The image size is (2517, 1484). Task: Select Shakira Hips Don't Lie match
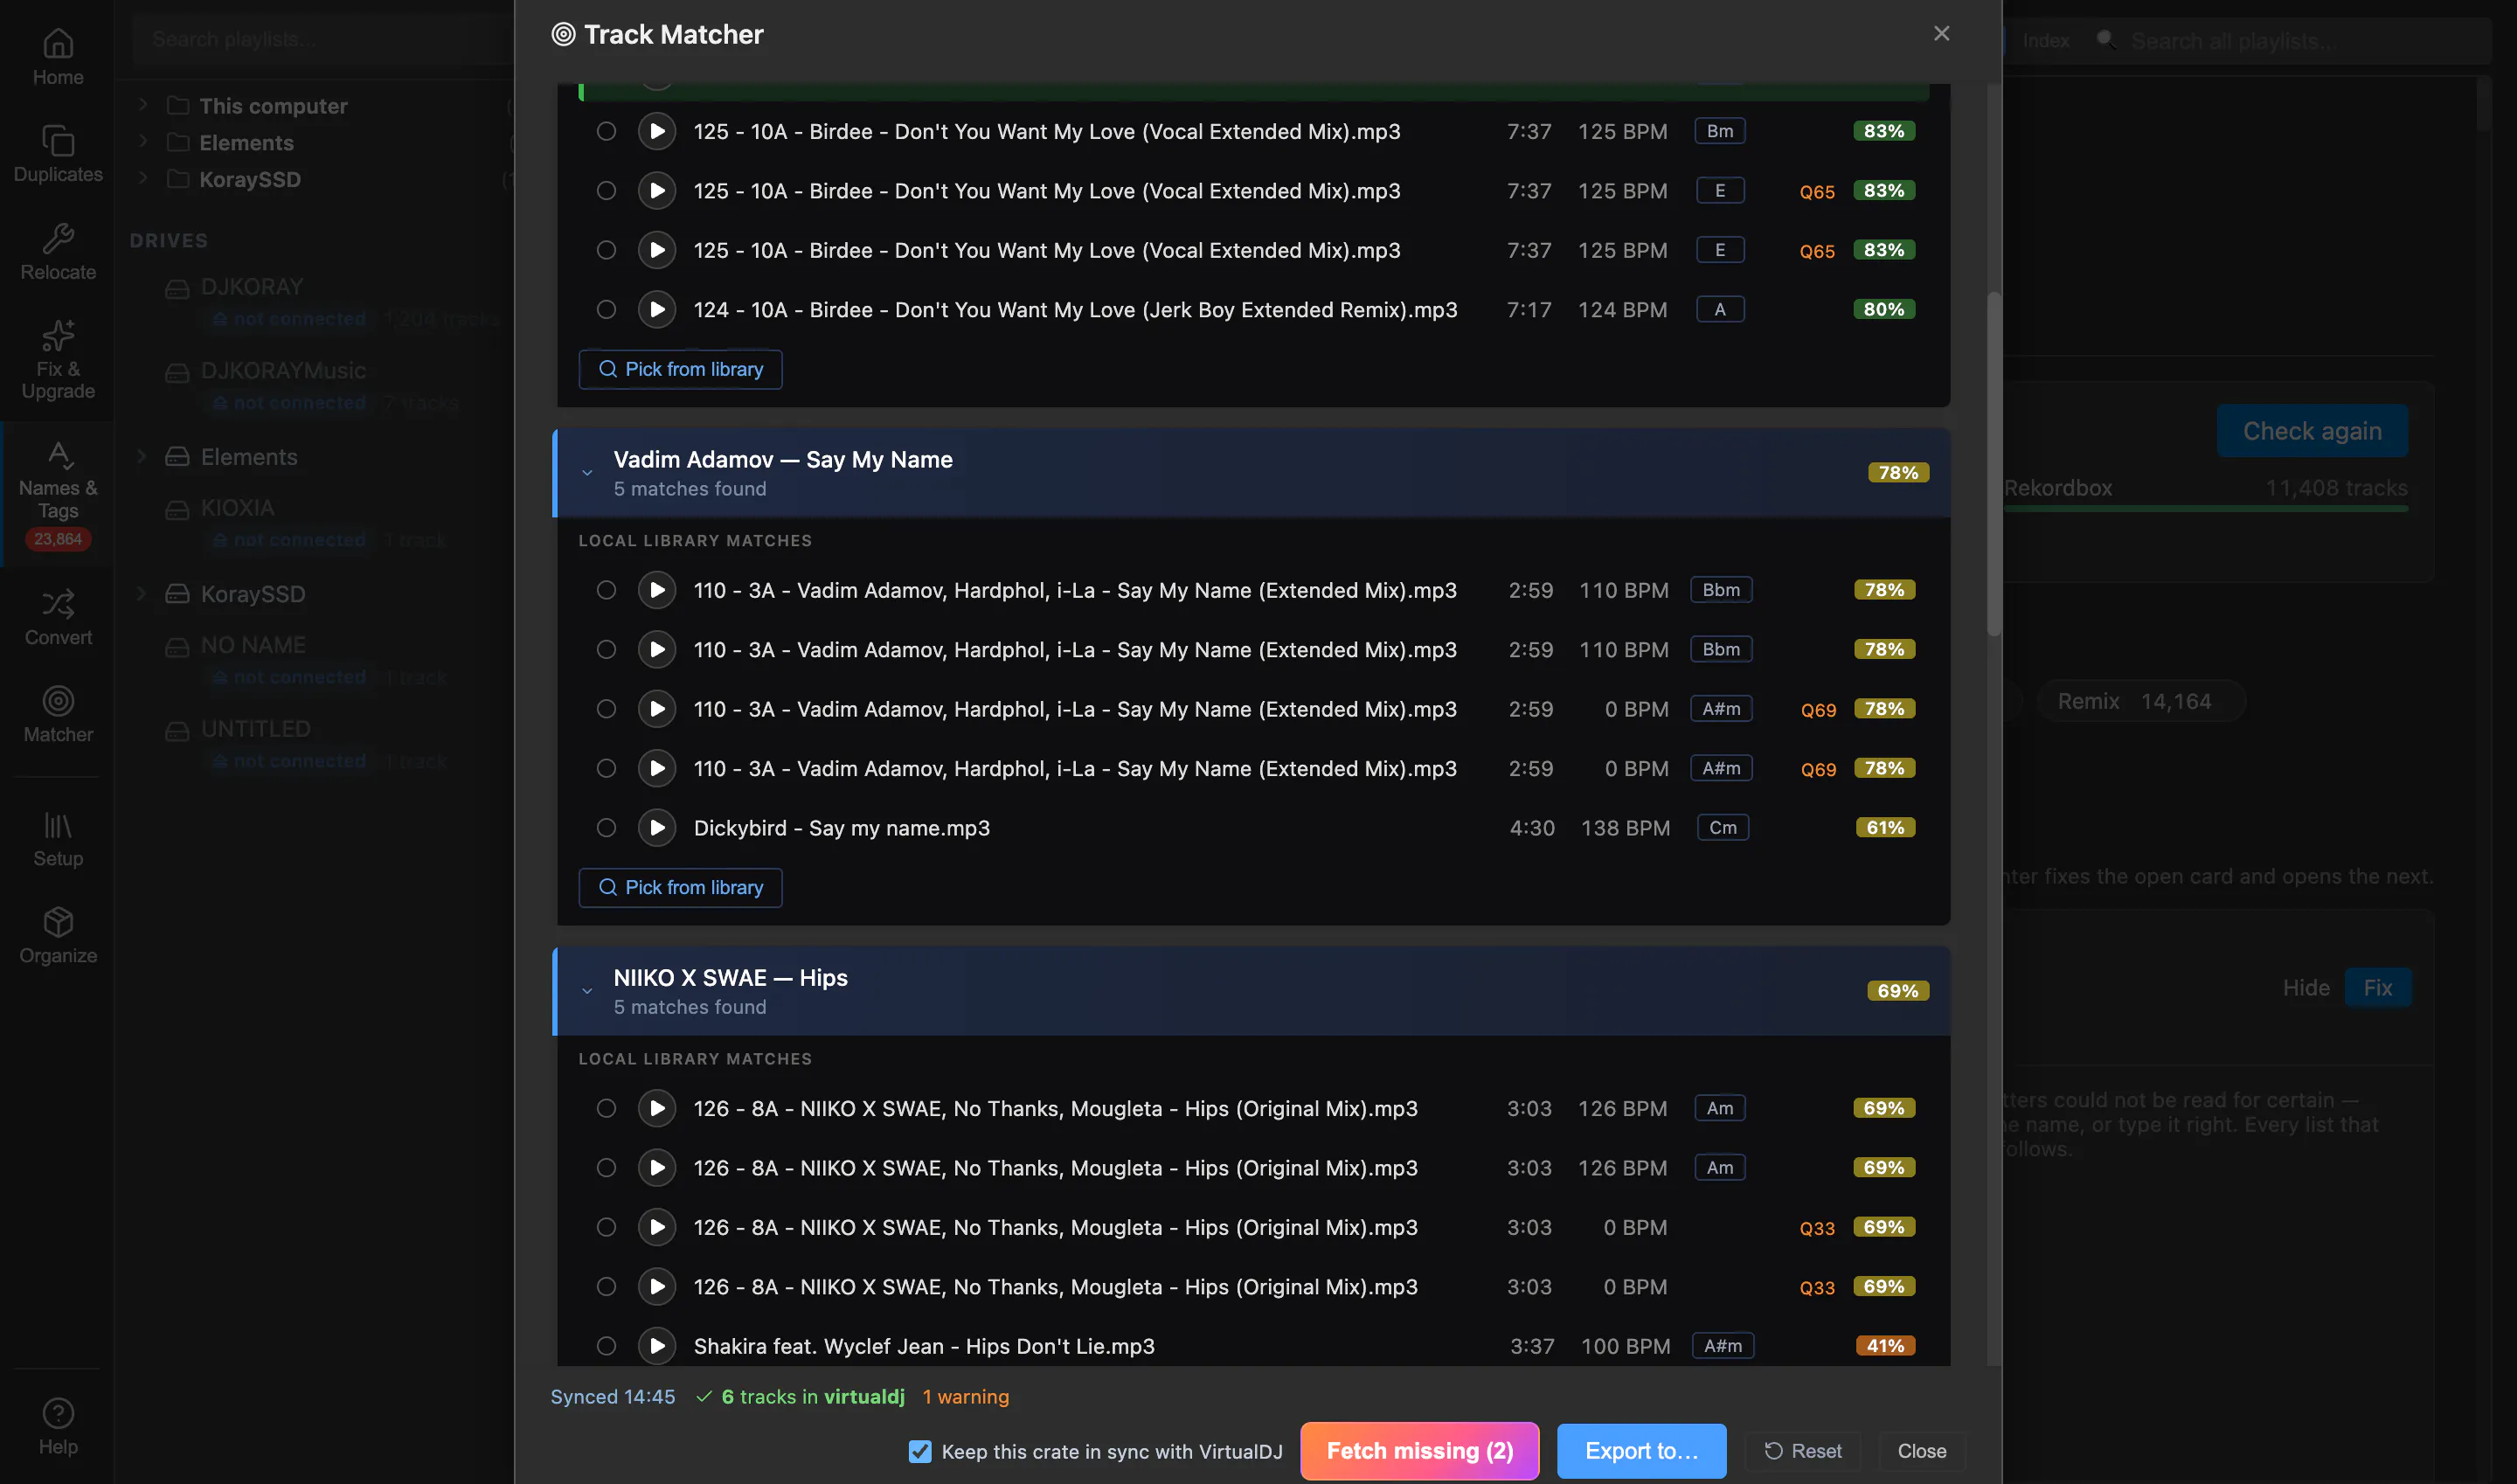point(606,1346)
